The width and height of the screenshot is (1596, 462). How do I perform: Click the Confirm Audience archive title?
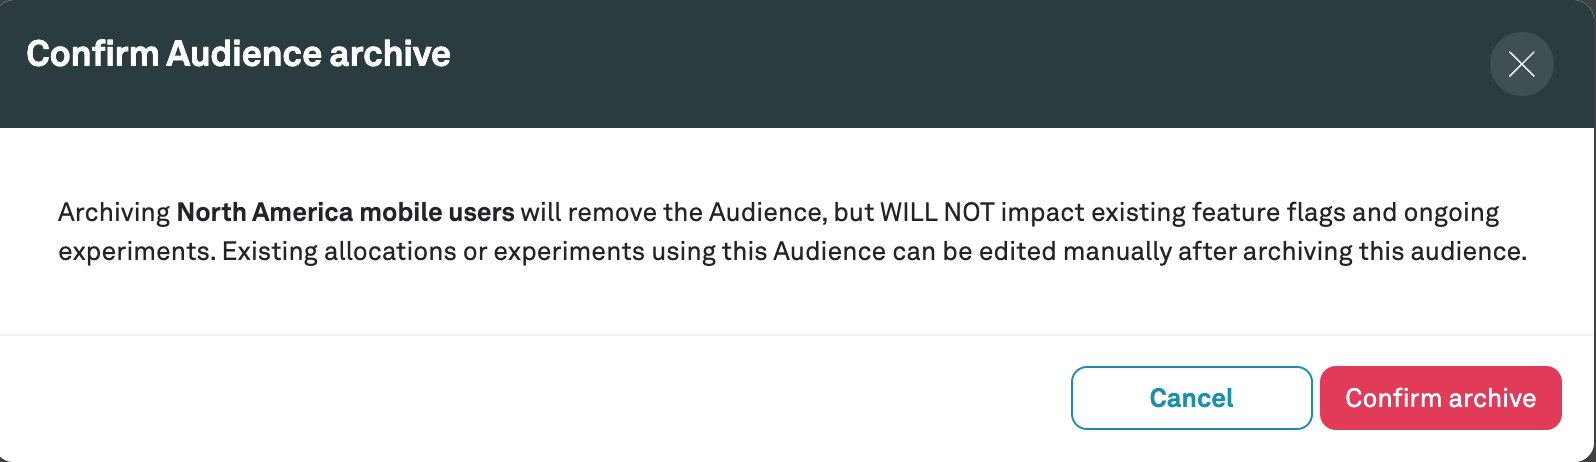pyautogui.click(x=238, y=54)
